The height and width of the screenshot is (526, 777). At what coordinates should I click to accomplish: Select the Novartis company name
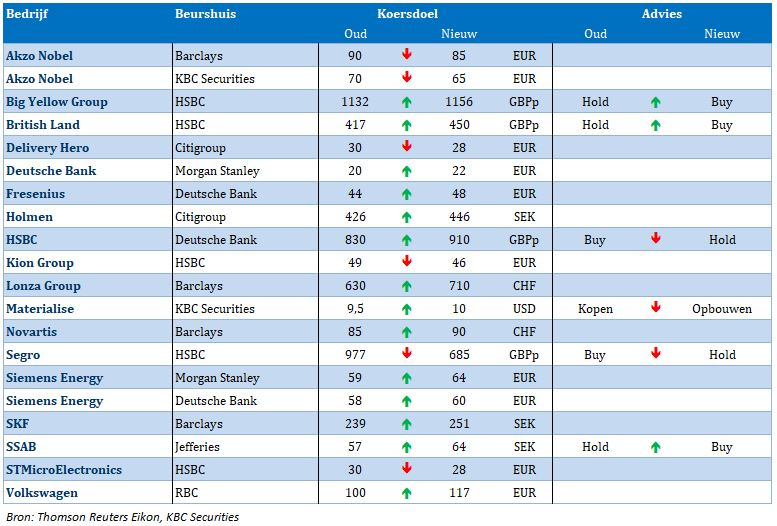(x=31, y=332)
